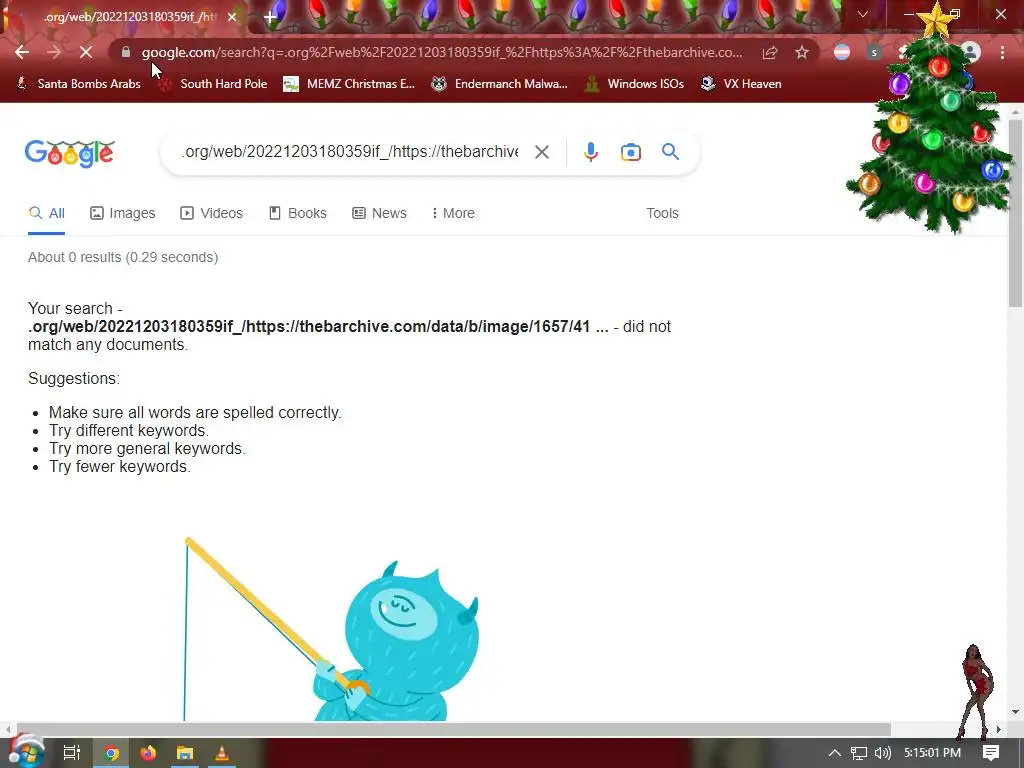The height and width of the screenshot is (768, 1024).
Task: Click the vertical scrollbar thumb
Action: (x=1016, y=212)
